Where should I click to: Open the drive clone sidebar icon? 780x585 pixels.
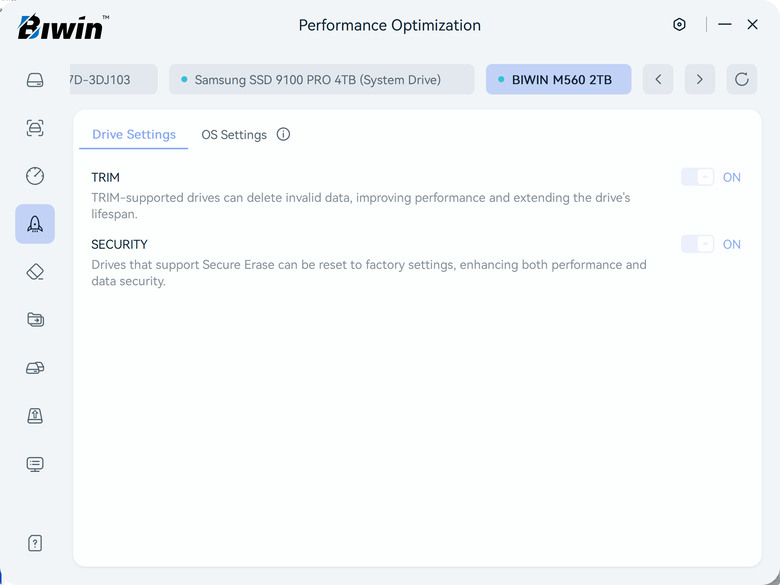click(35, 368)
